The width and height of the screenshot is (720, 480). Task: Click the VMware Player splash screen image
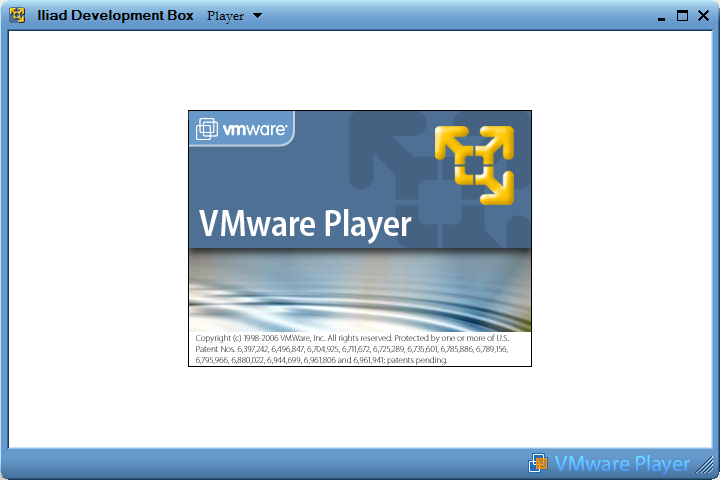click(360, 238)
